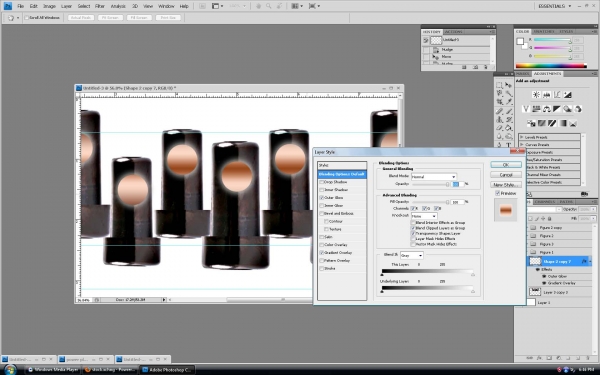Enable the Inner Shadow style checkbox
Viewport: 600px width, 375px height.
[x=322, y=190]
